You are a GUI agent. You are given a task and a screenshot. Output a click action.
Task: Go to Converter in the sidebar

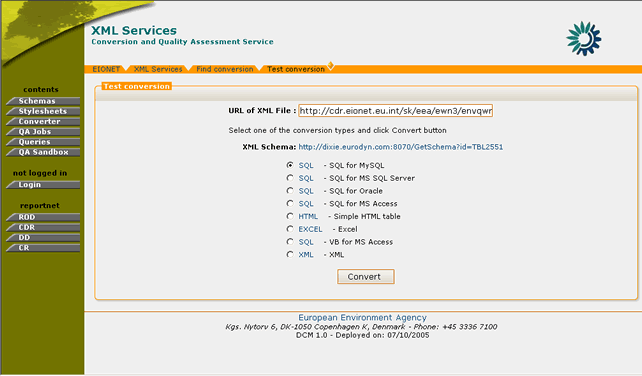pyautogui.click(x=43, y=122)
